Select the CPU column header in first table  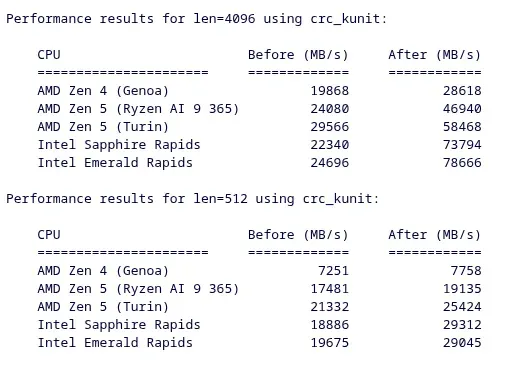click(49, 55)
